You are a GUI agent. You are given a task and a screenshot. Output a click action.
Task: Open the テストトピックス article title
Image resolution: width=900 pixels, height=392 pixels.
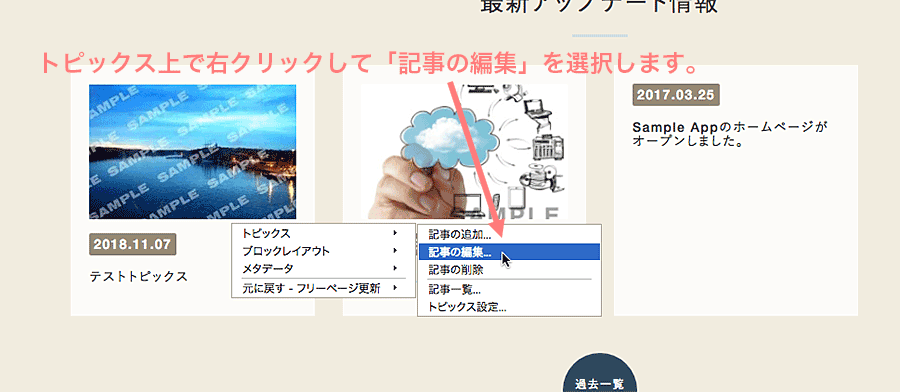point(138,277)
